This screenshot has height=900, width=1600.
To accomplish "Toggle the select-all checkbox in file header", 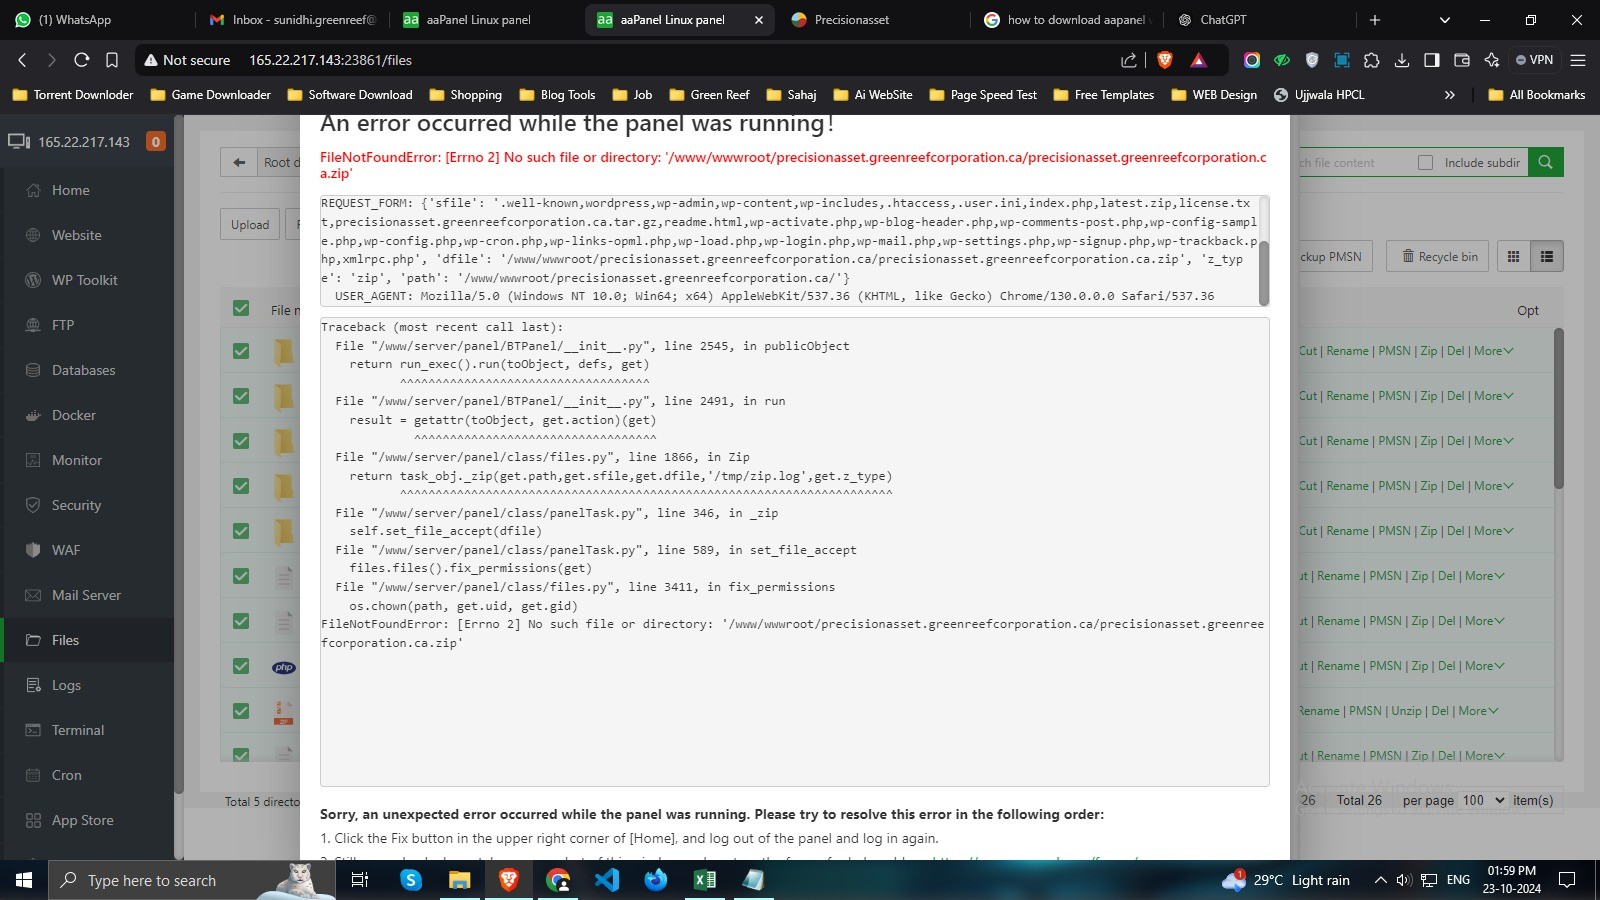I will [241, 308].
